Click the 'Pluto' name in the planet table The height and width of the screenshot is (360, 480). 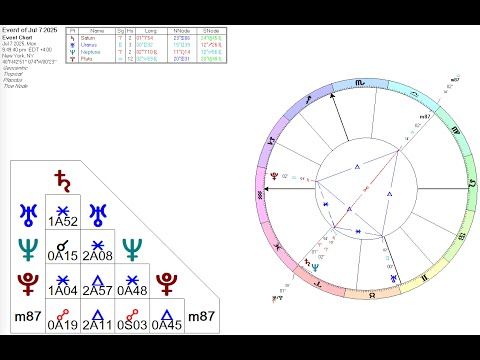pyautogui.click(x=86, y=59)
